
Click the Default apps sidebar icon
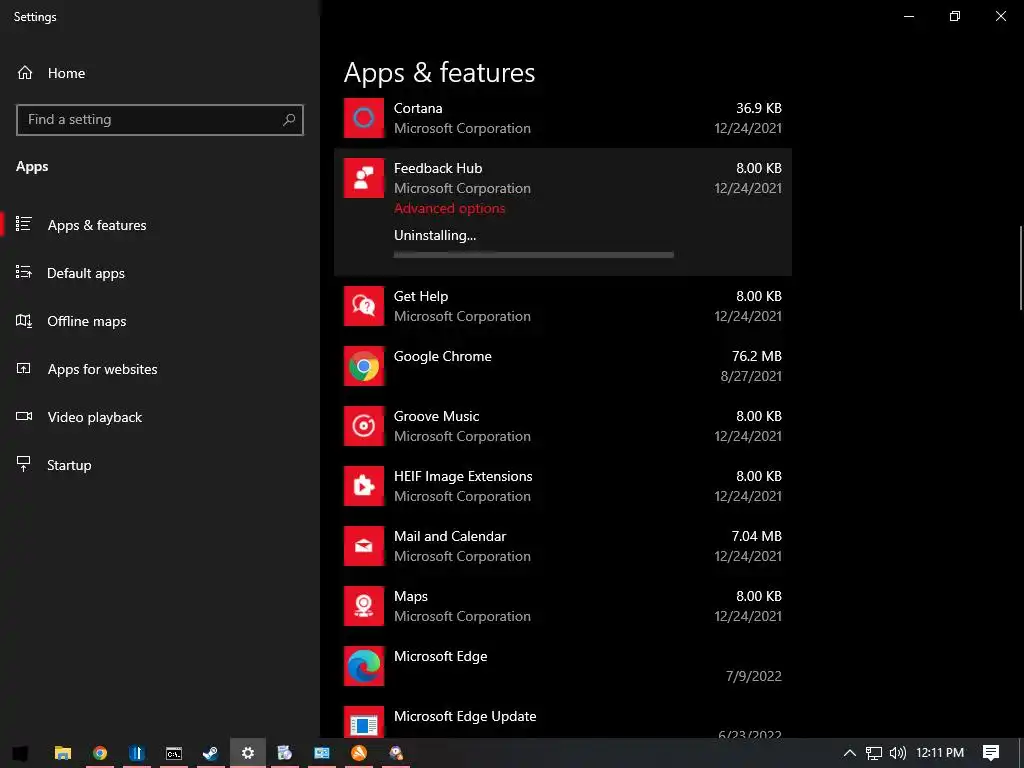tap(24, 272)
